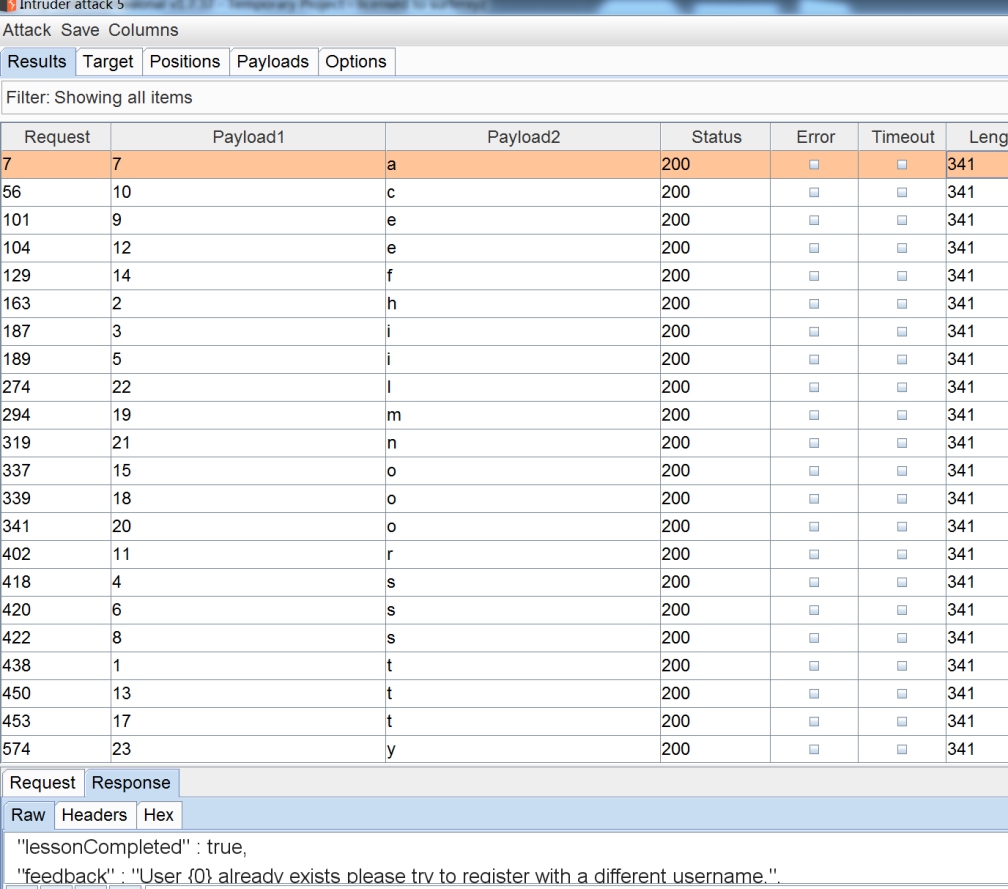Screen dimensions: 1008x889
Task: Toggle Error checkbox in request 129 row
Action: point(814,276)
